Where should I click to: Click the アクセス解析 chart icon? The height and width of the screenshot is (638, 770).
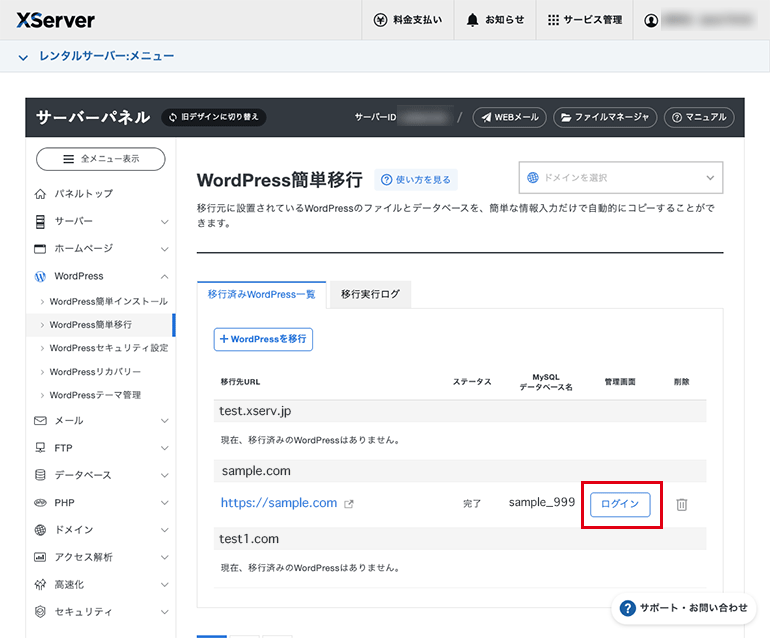tap(40, 557)
